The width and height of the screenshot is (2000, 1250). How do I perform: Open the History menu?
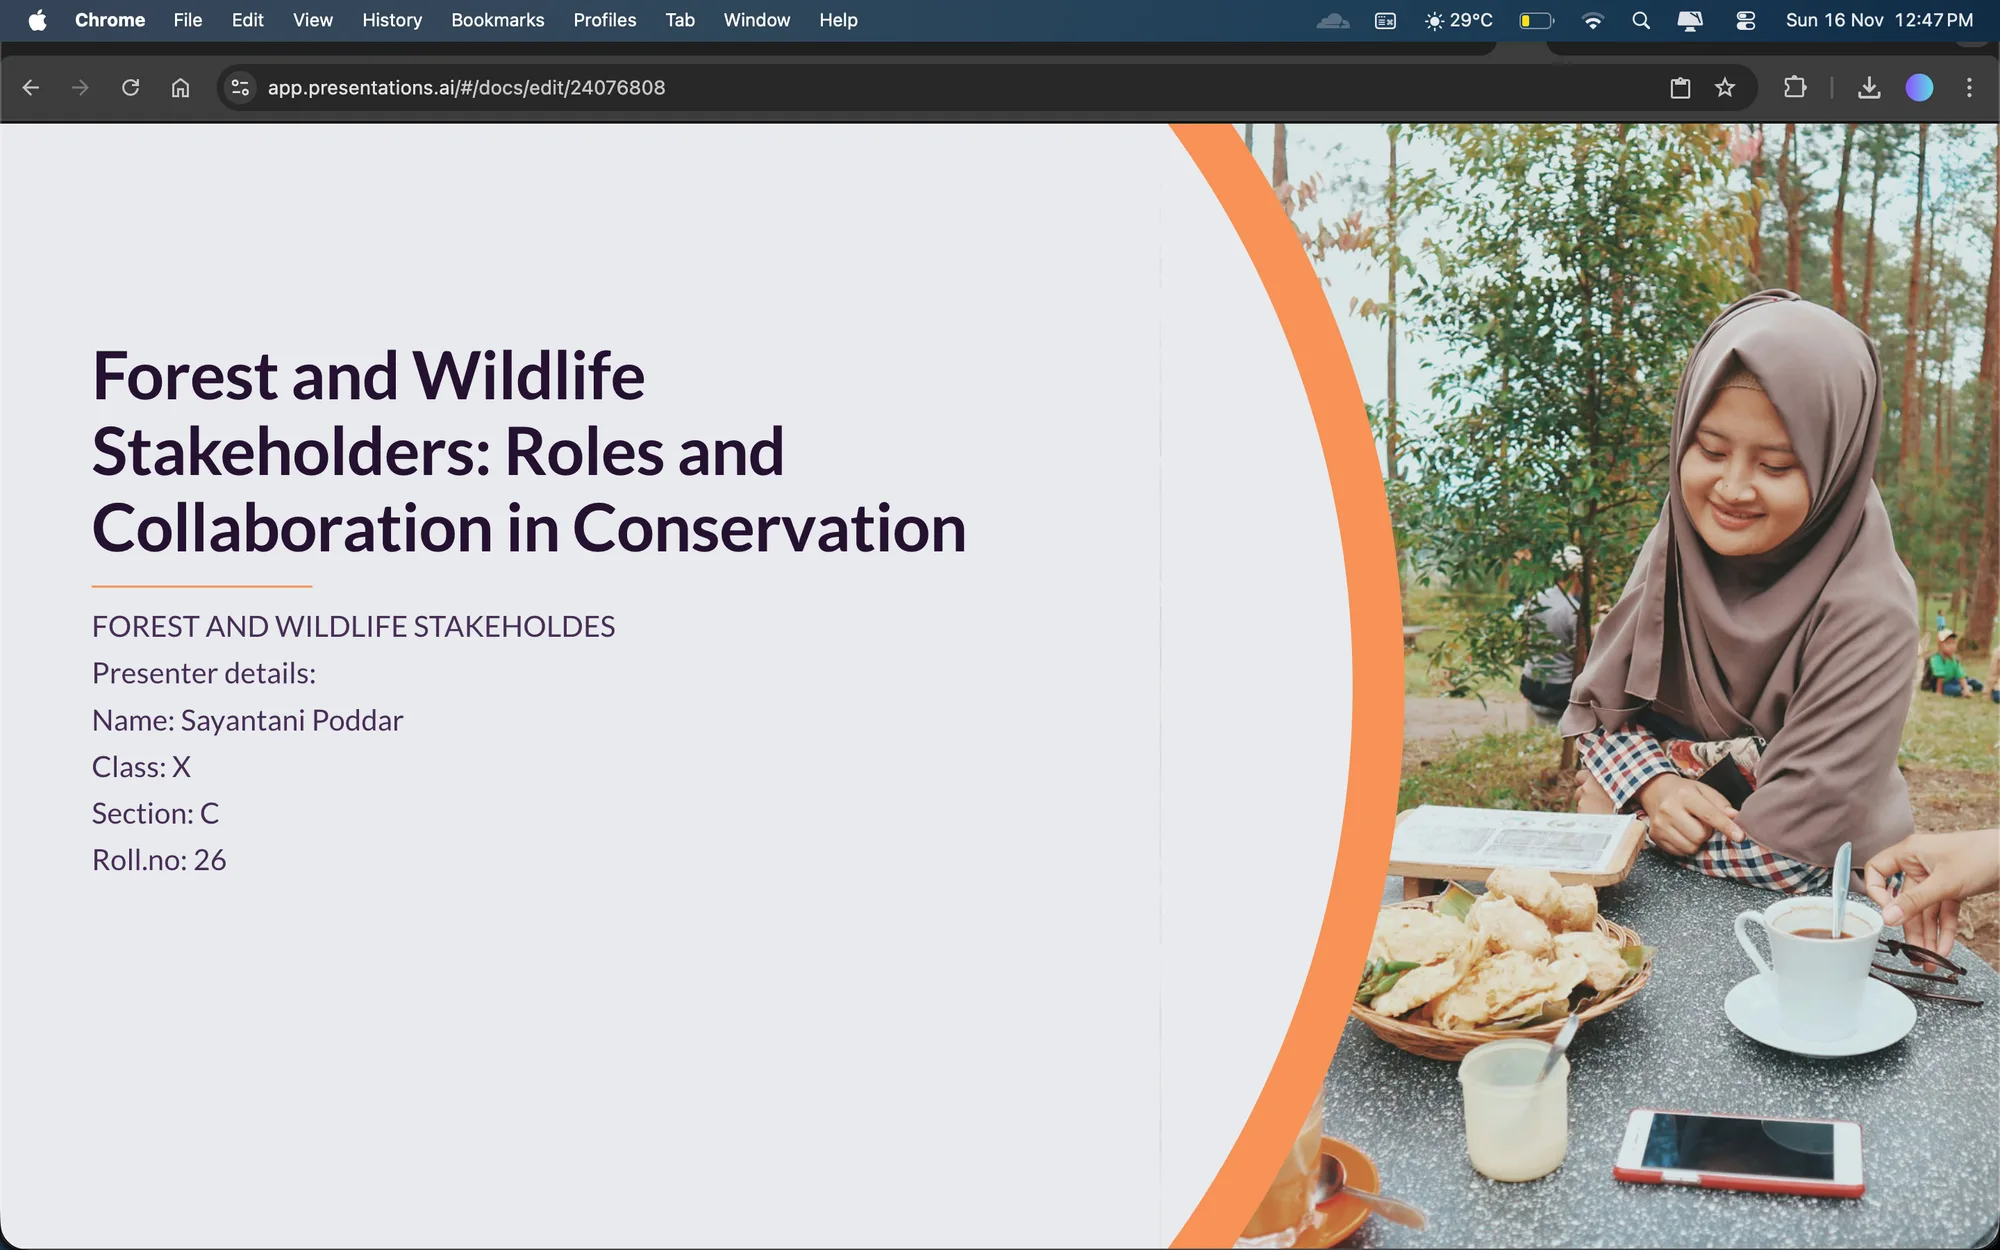pyautogui.click(x=392, y=20)
